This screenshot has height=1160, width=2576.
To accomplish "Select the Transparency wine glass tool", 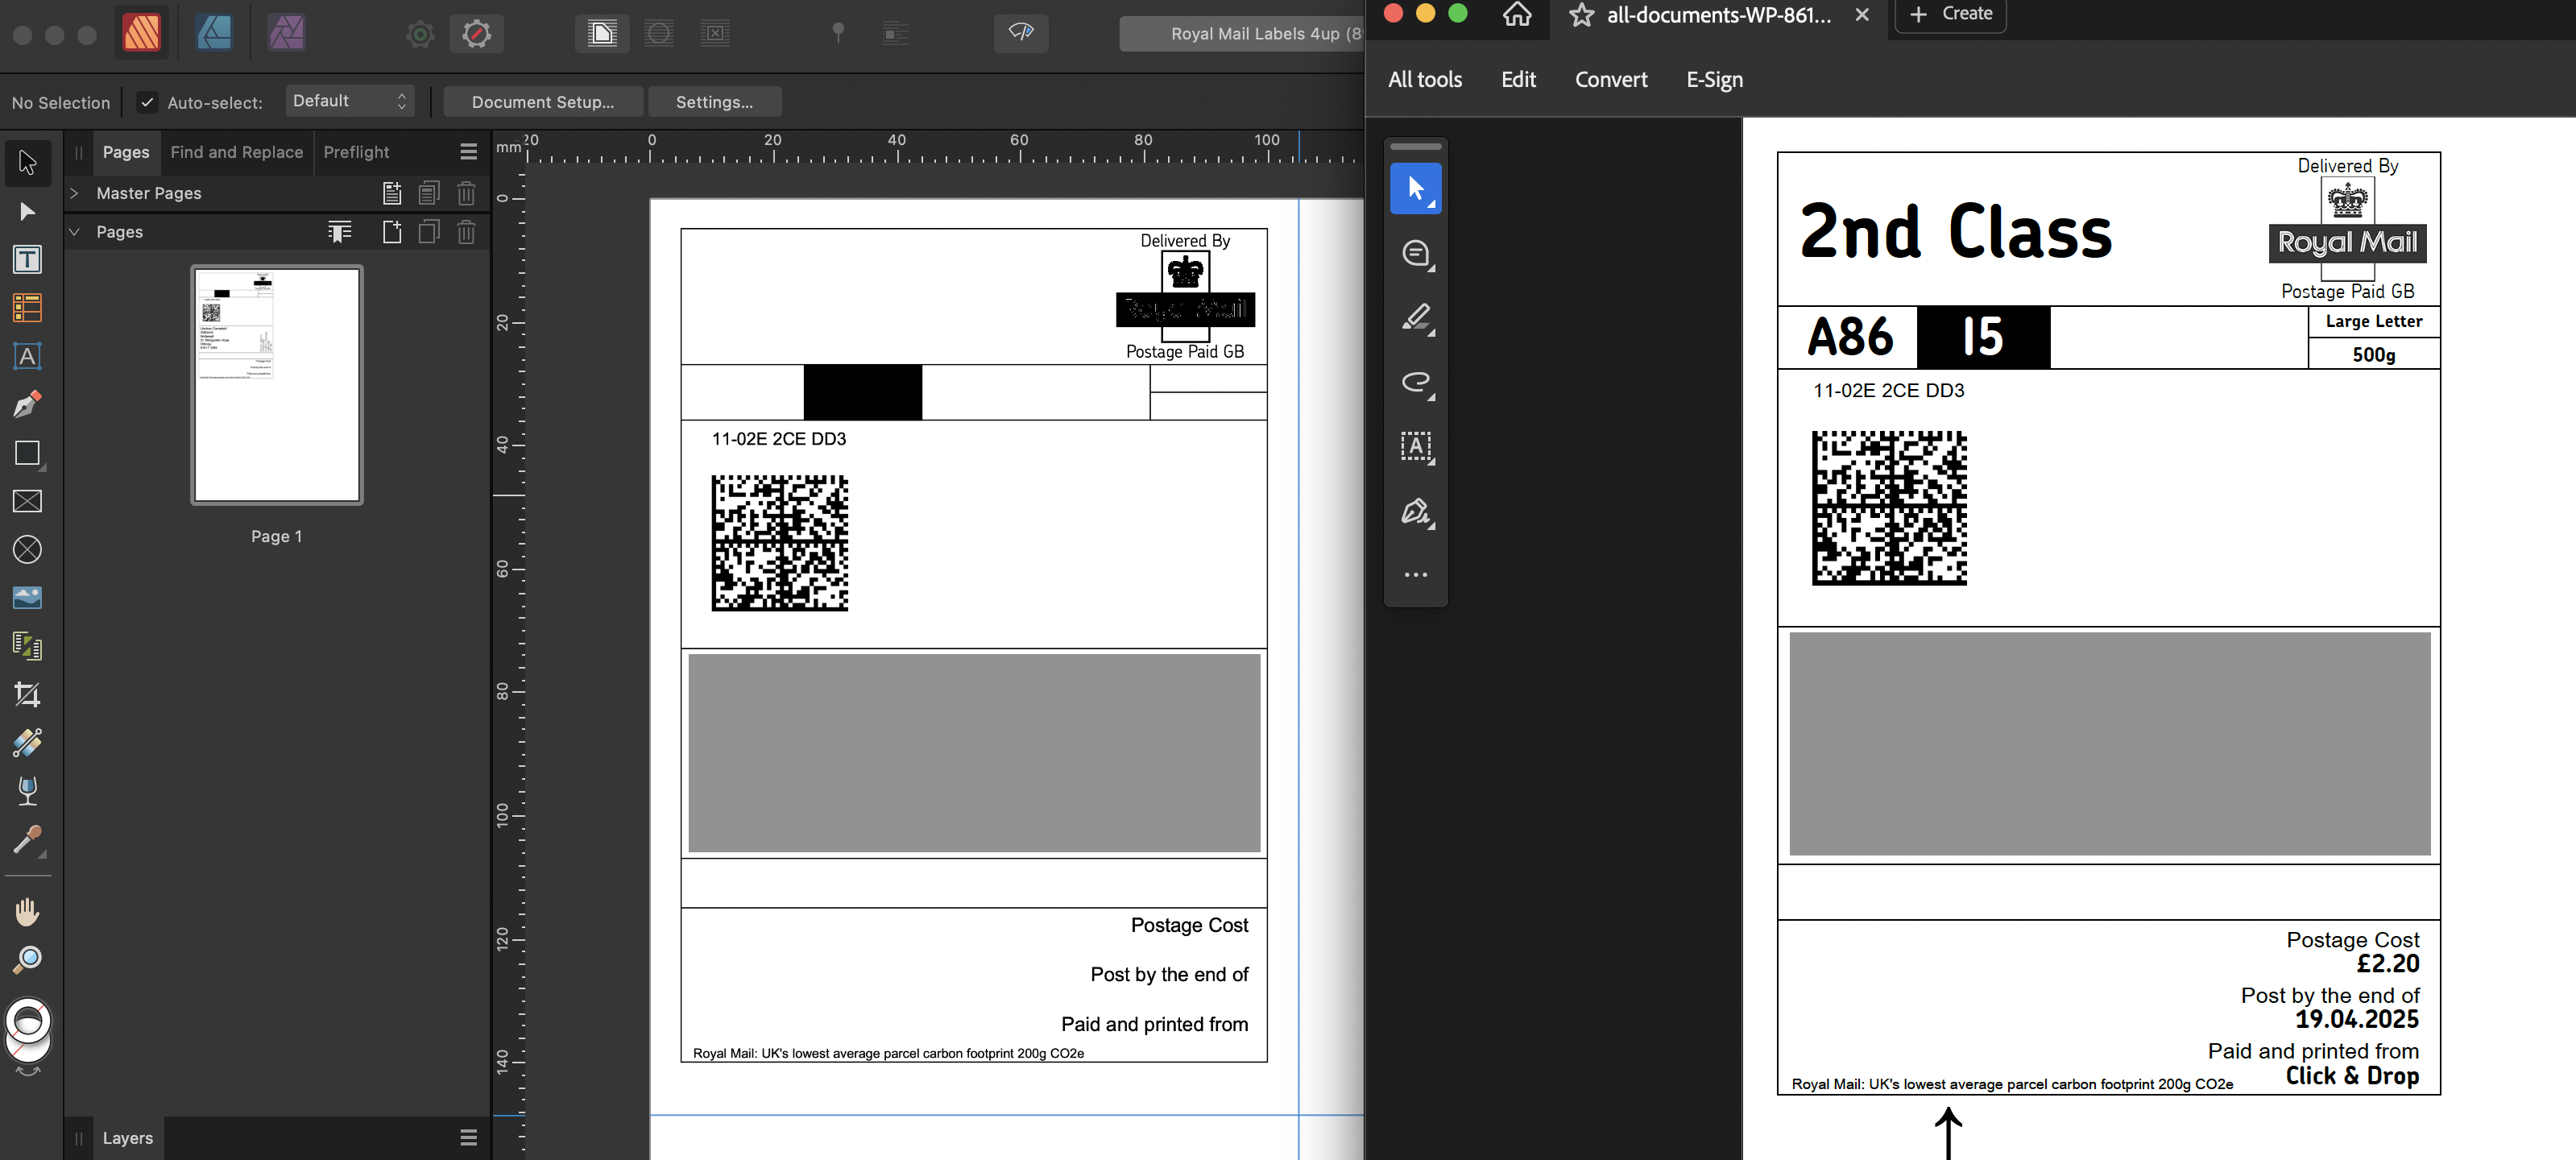I will 27,790.
